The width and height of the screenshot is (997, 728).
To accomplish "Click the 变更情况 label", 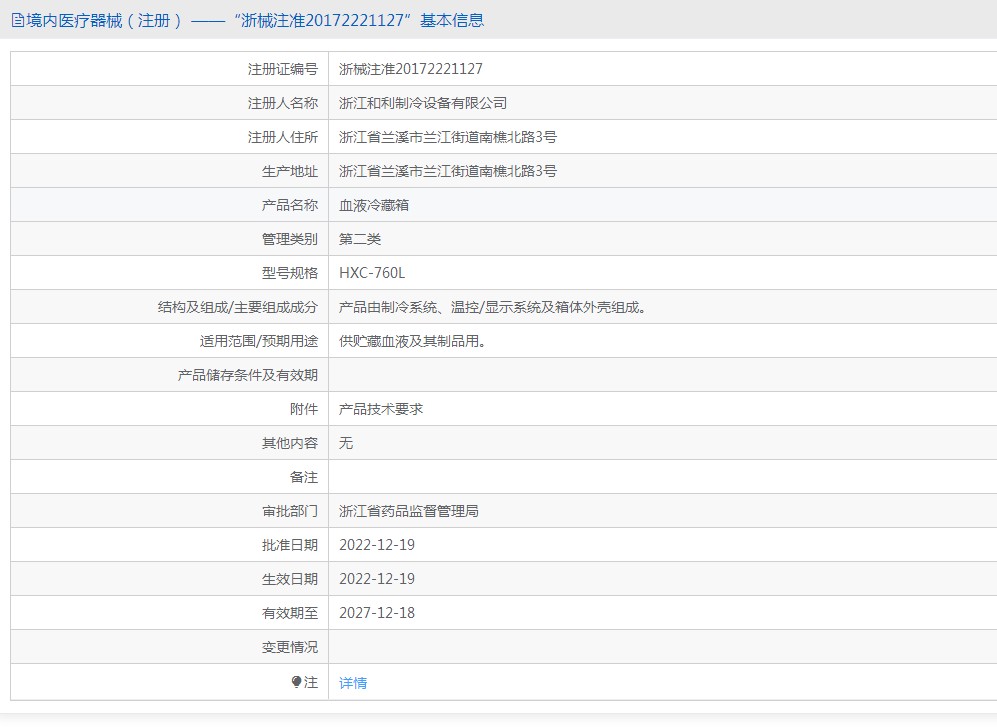I will click(290, 647).
